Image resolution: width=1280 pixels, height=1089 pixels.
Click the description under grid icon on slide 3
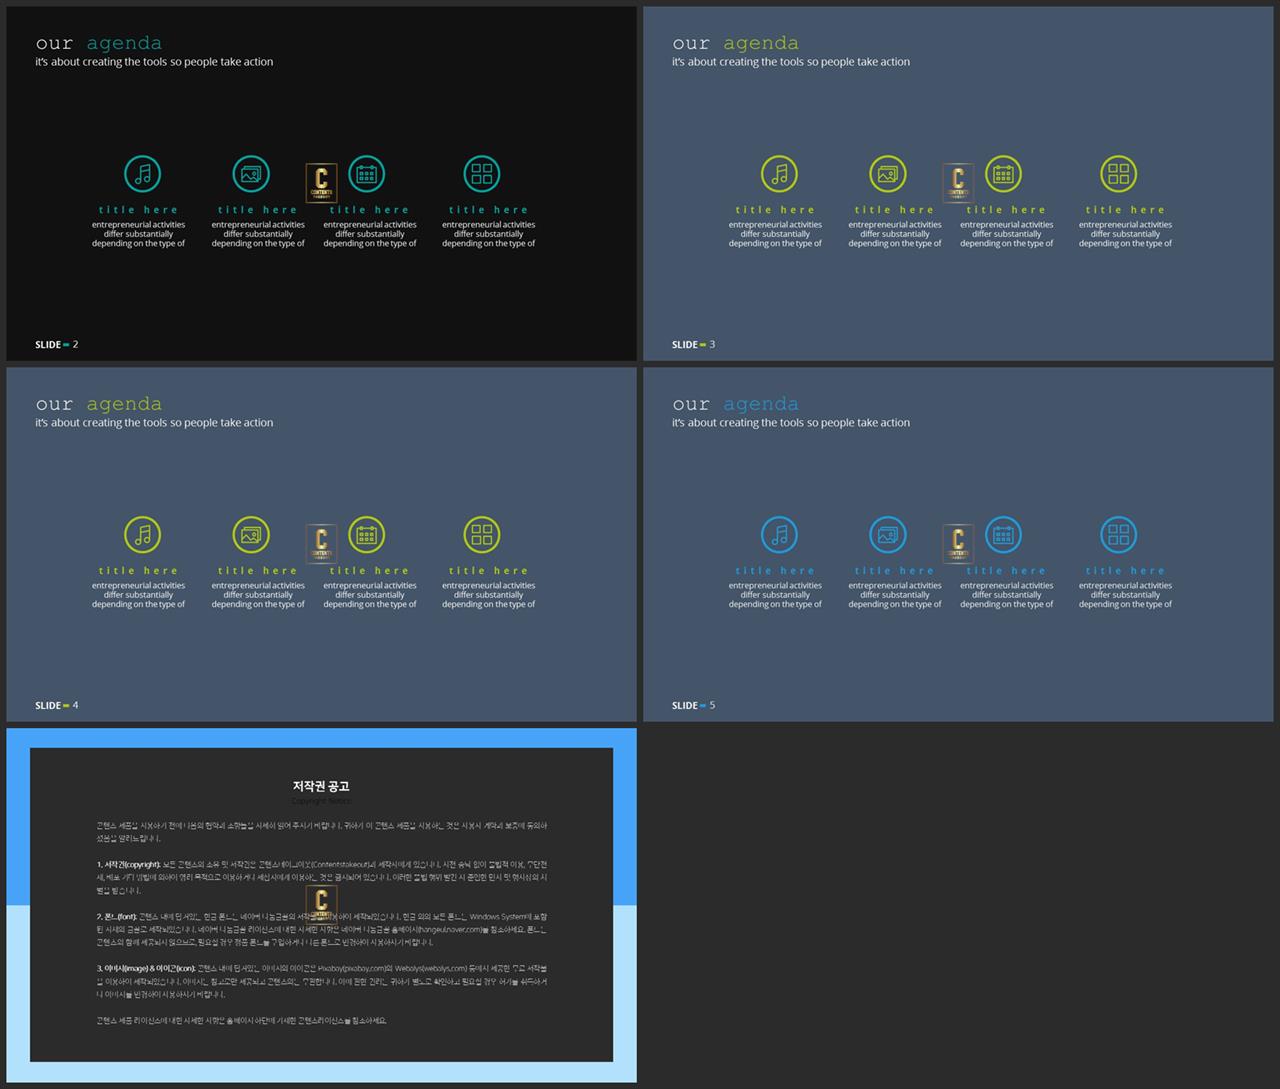(x=1126, y=234)
